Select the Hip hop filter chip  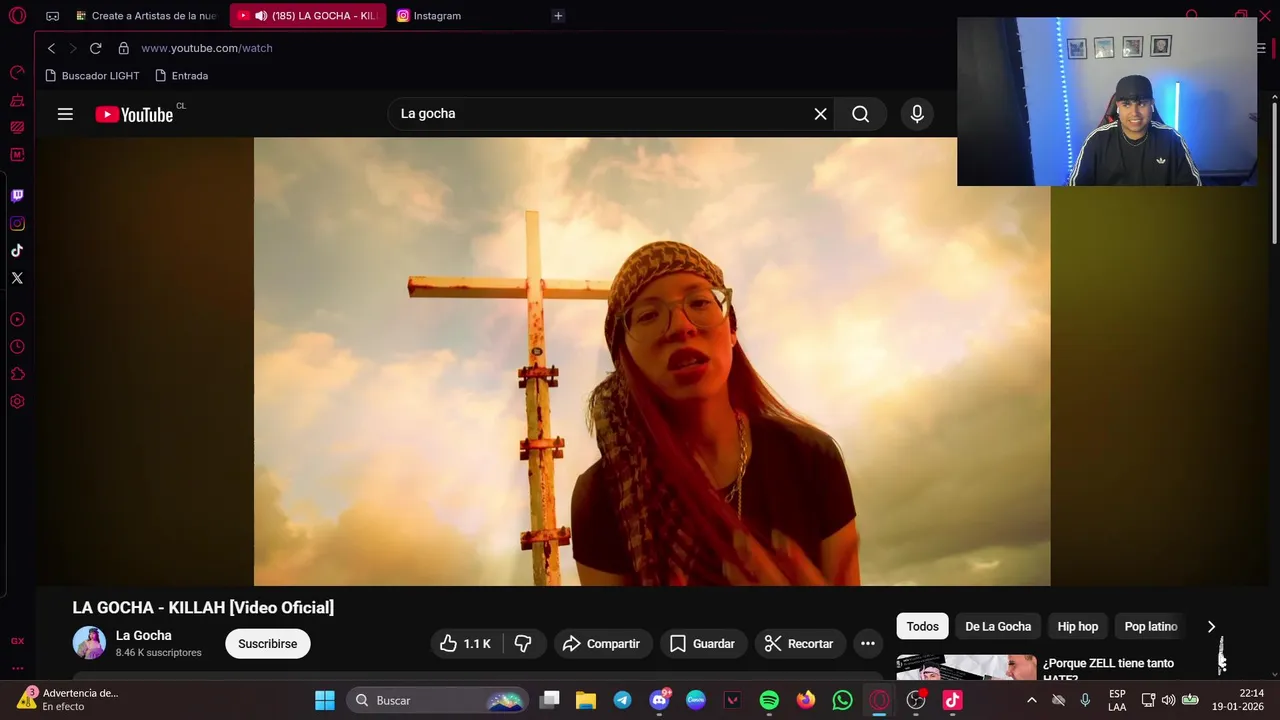(1078, 627)
